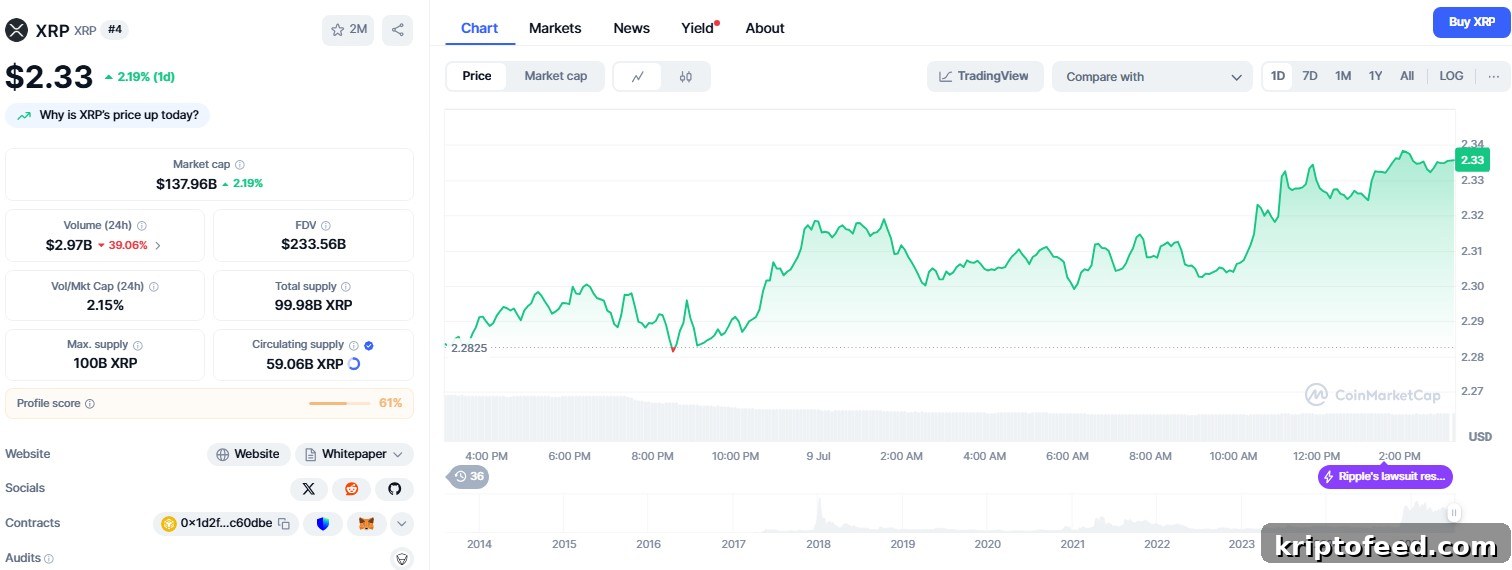Set chart range to 7D
The image size is (1512, 570).
[1310, 76]
